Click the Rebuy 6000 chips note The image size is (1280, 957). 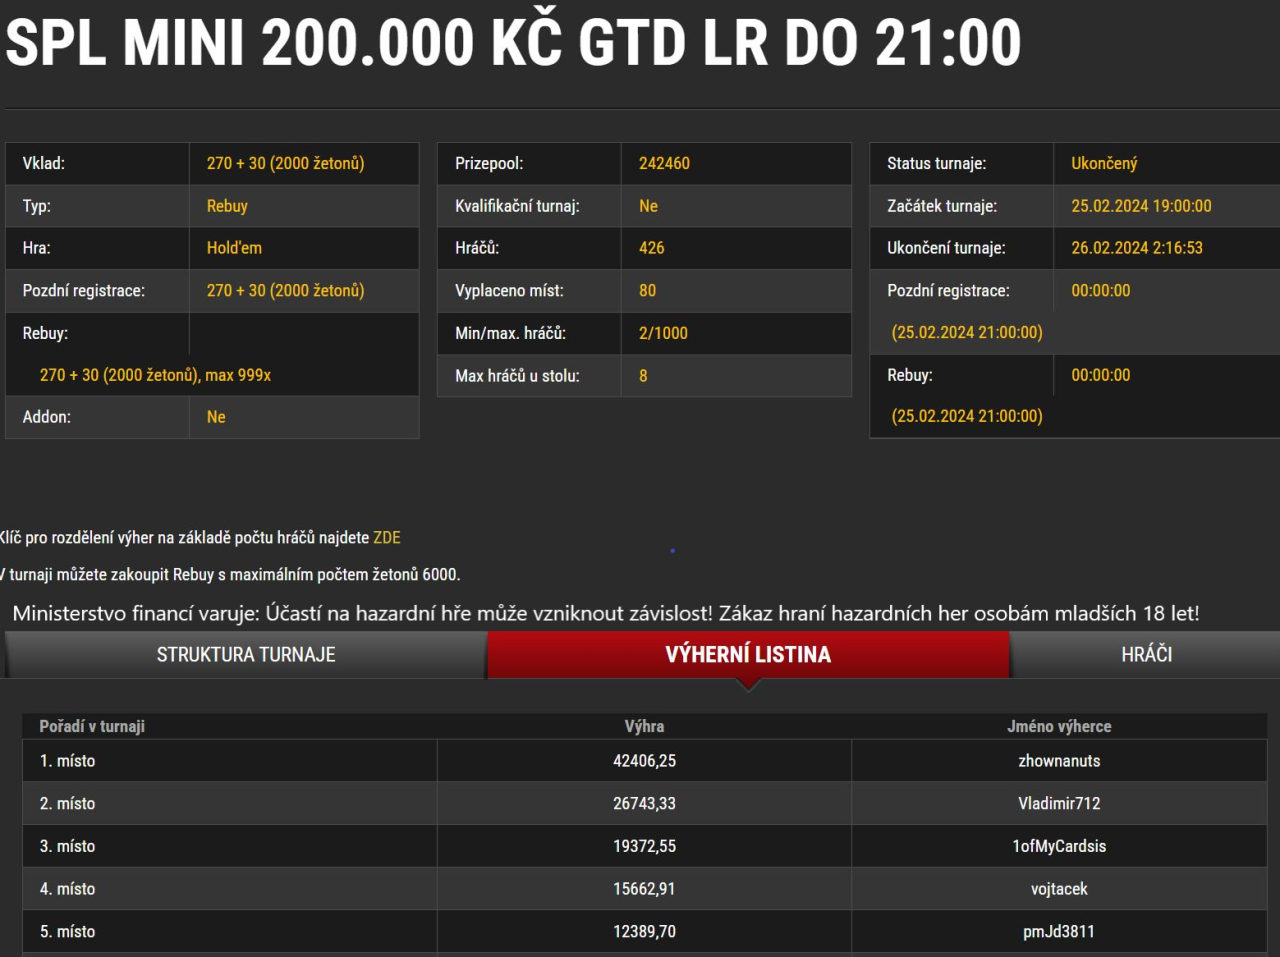230,575
